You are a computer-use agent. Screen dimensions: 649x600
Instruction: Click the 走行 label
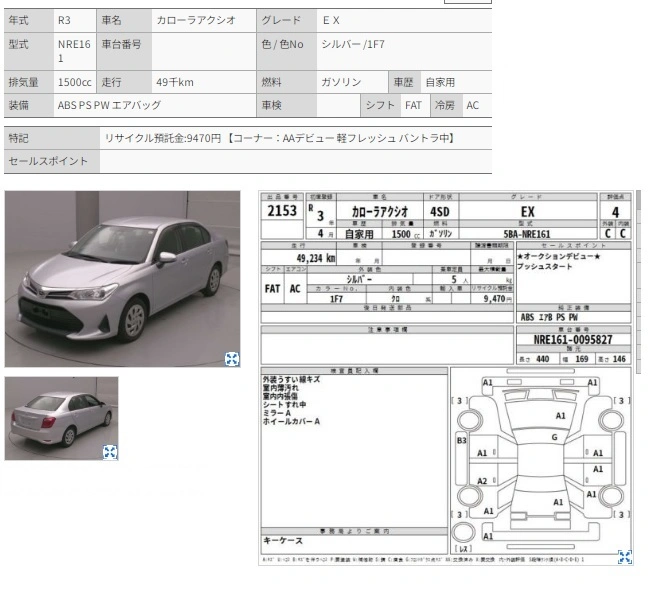coord(112,82)
